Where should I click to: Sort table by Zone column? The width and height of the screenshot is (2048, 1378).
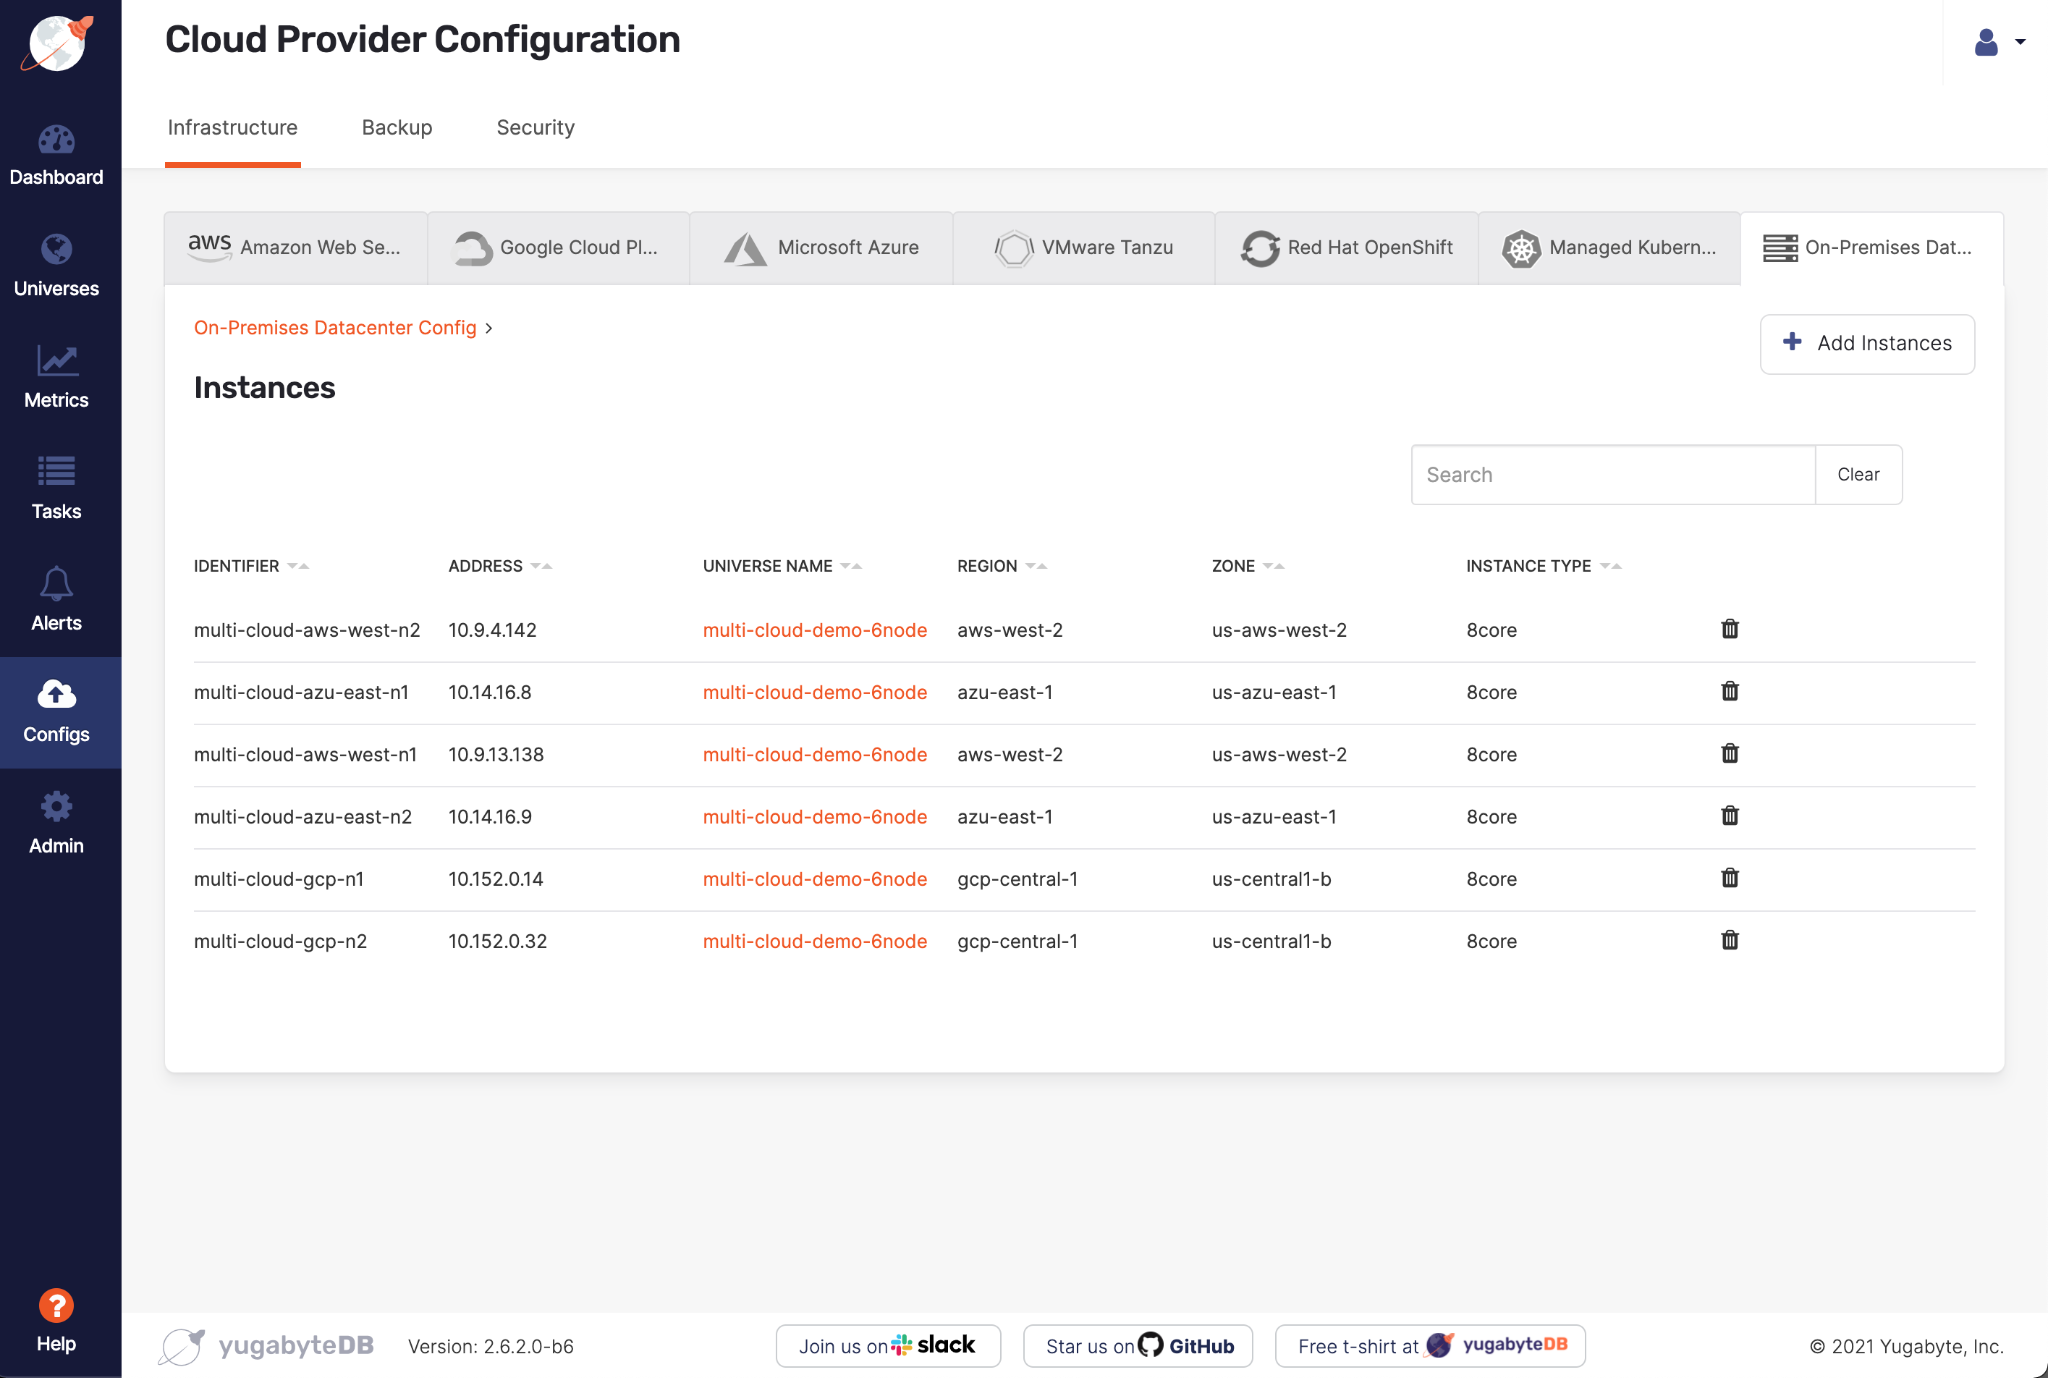pyautogui.click(x=1248, y=566)
